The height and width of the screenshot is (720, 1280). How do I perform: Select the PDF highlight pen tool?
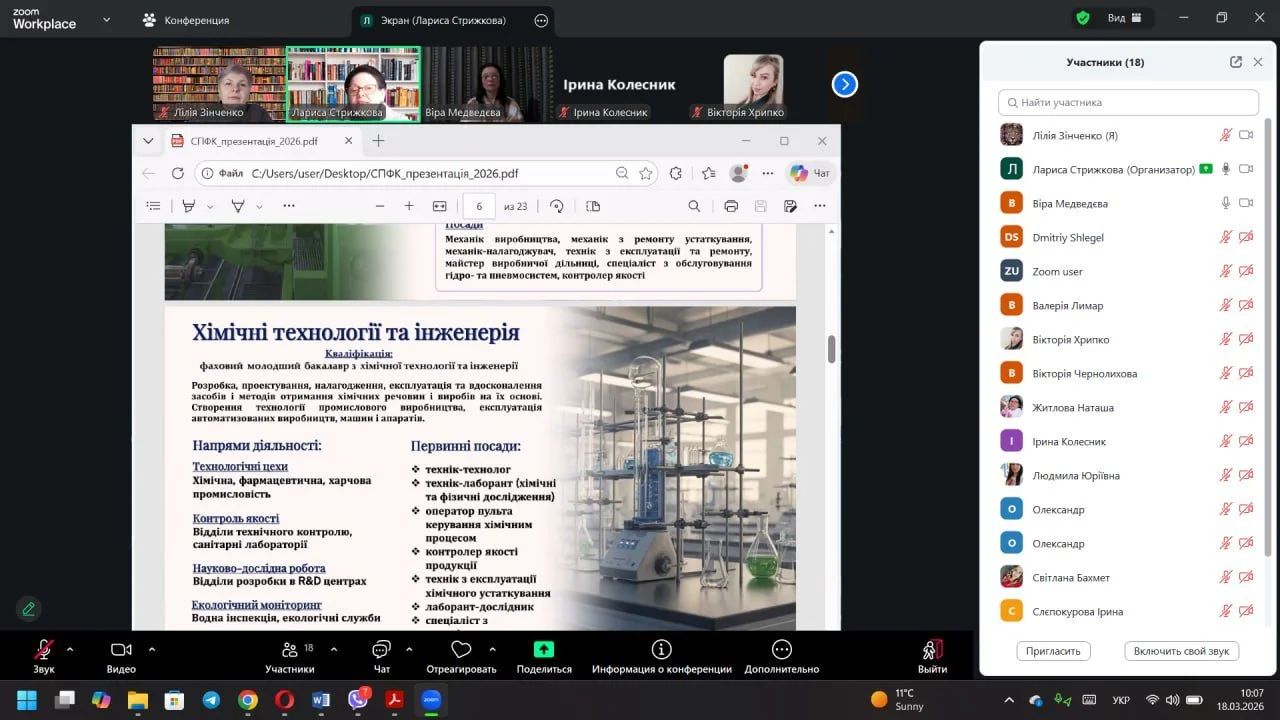click(189, 206)
